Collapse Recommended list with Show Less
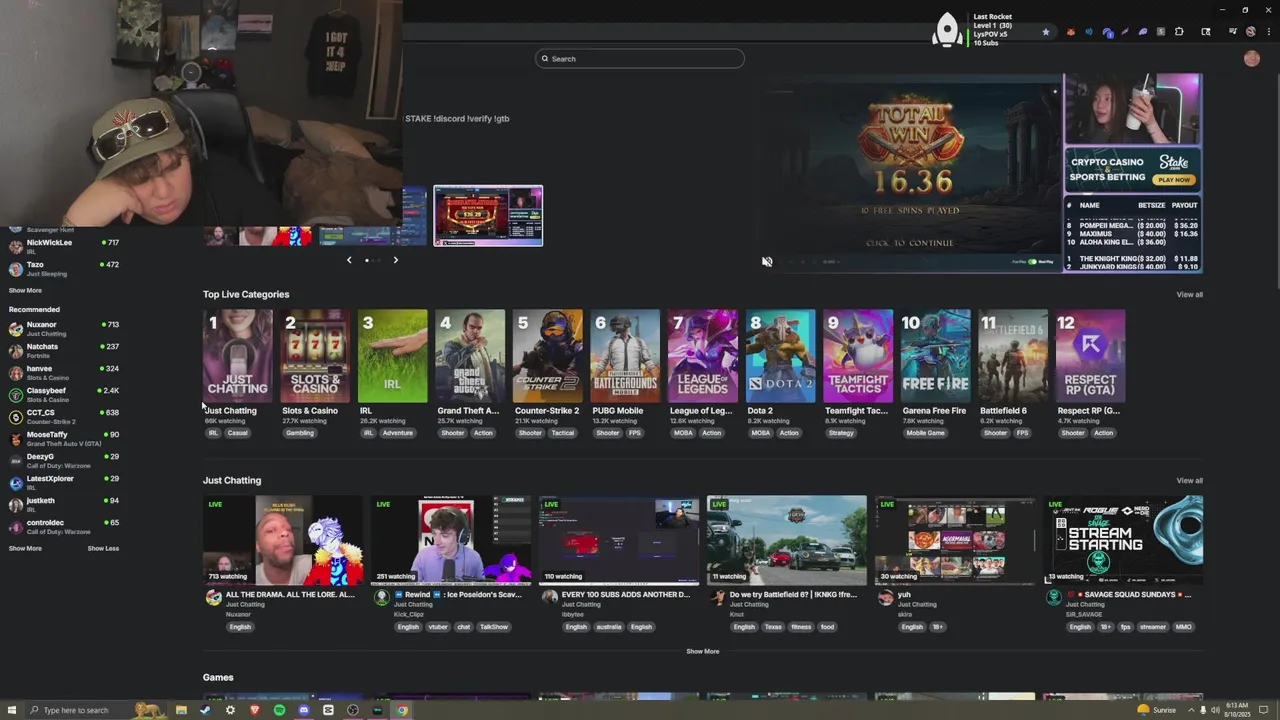 tap(103, 549)
